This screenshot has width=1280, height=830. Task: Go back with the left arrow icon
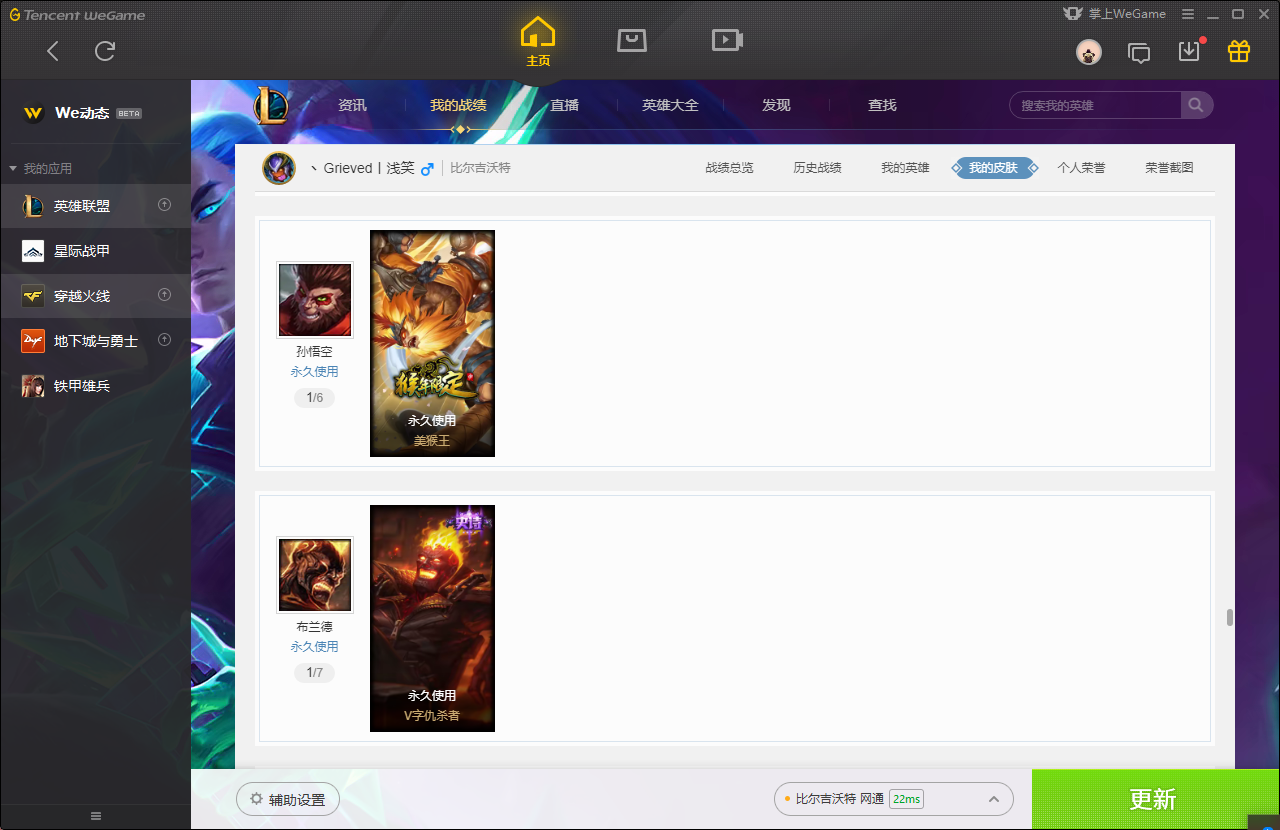(x=53, y=51)
